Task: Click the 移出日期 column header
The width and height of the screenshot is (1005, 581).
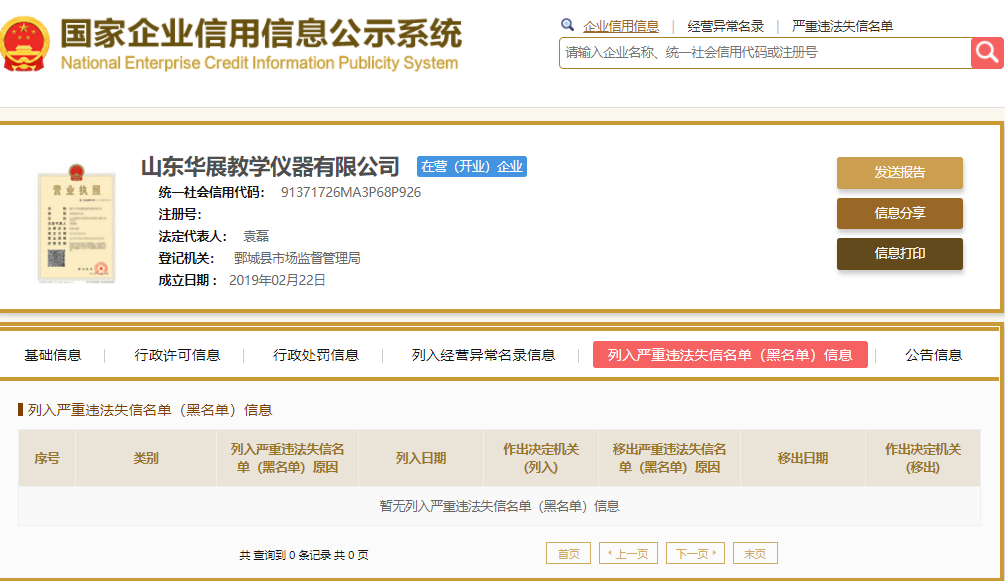Action: click(802, 458)
